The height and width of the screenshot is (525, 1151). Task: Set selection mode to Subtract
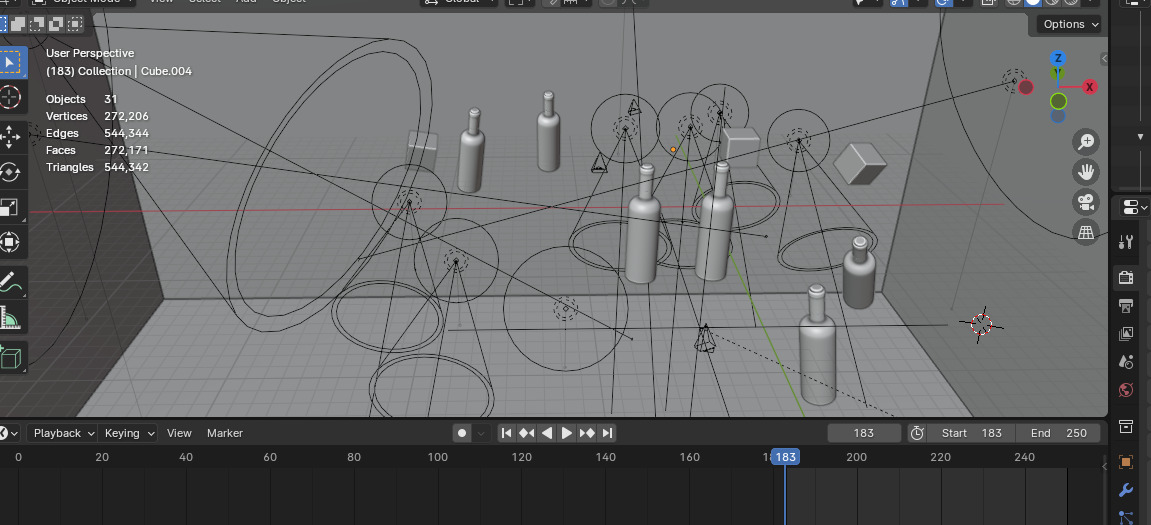point(37,24)
